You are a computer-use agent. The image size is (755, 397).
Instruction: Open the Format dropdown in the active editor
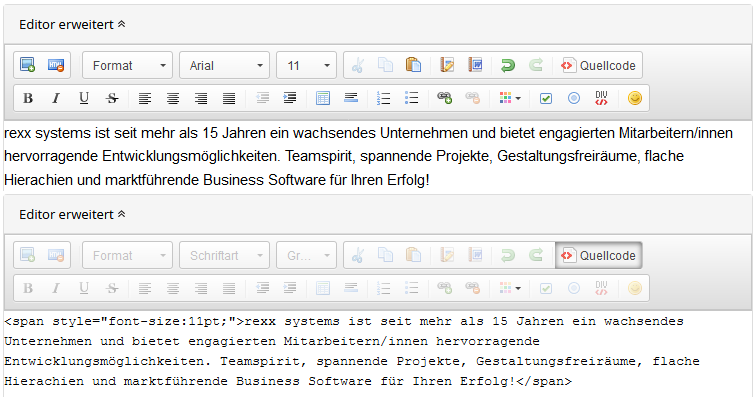point(128,65)
